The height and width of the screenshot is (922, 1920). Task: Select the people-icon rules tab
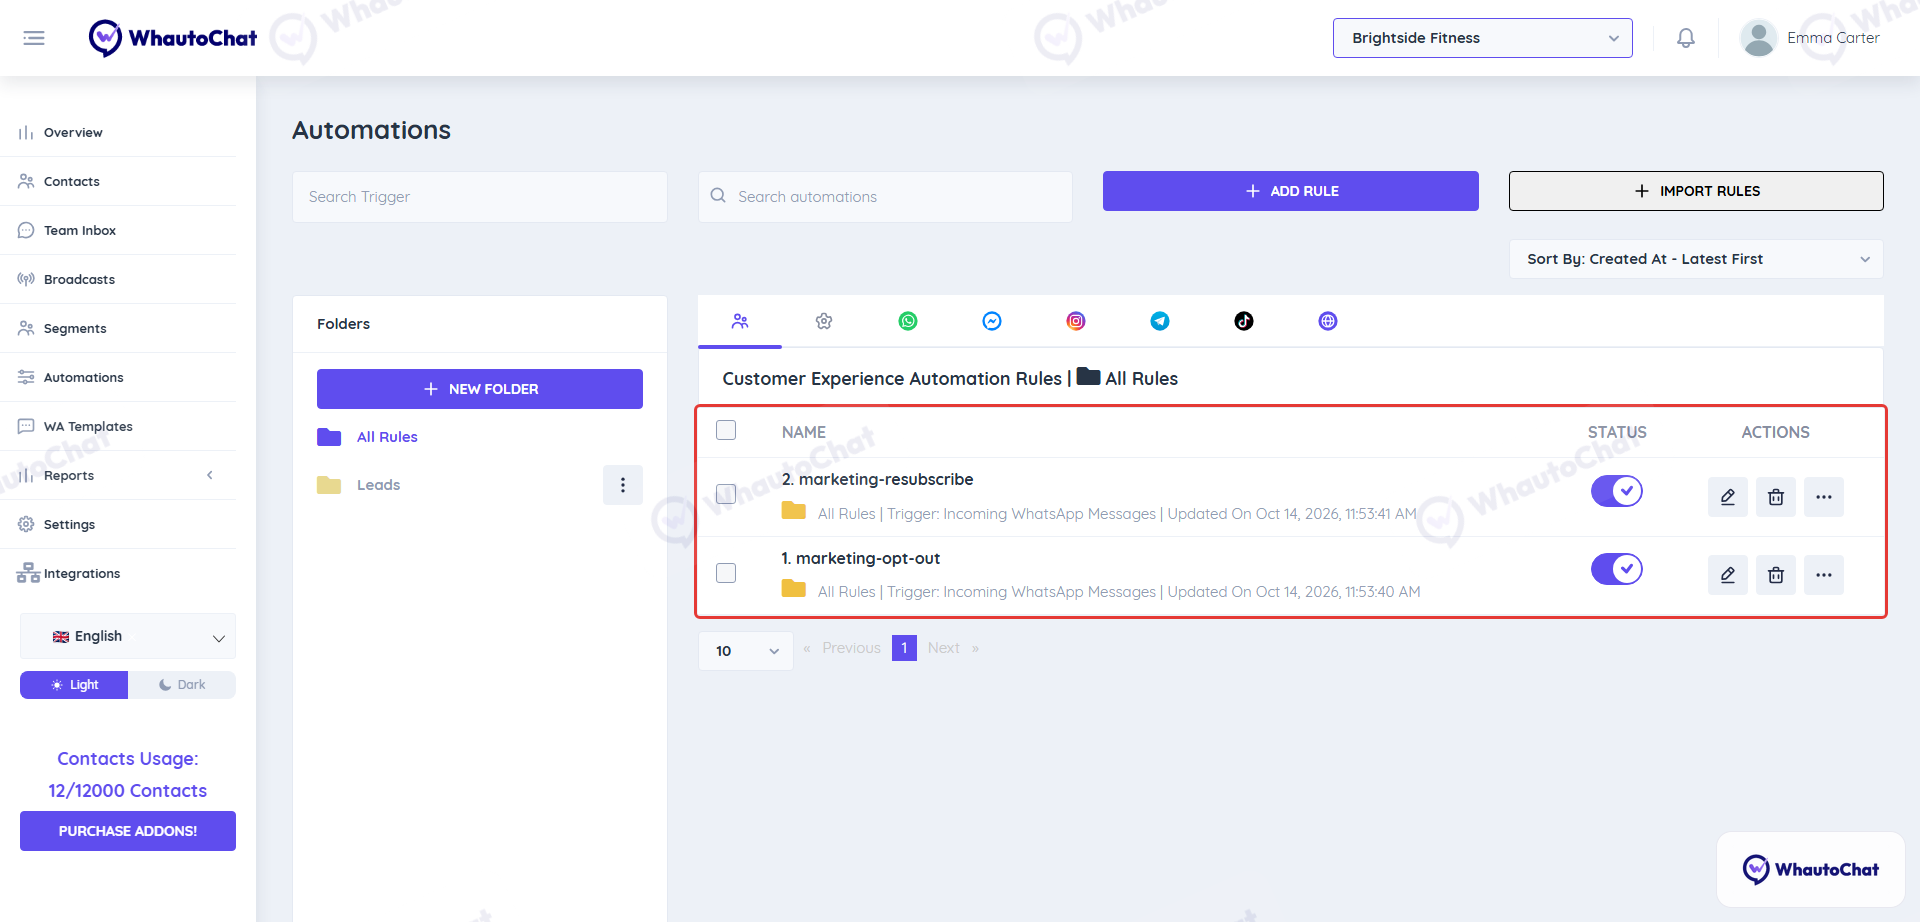(740, 321)
